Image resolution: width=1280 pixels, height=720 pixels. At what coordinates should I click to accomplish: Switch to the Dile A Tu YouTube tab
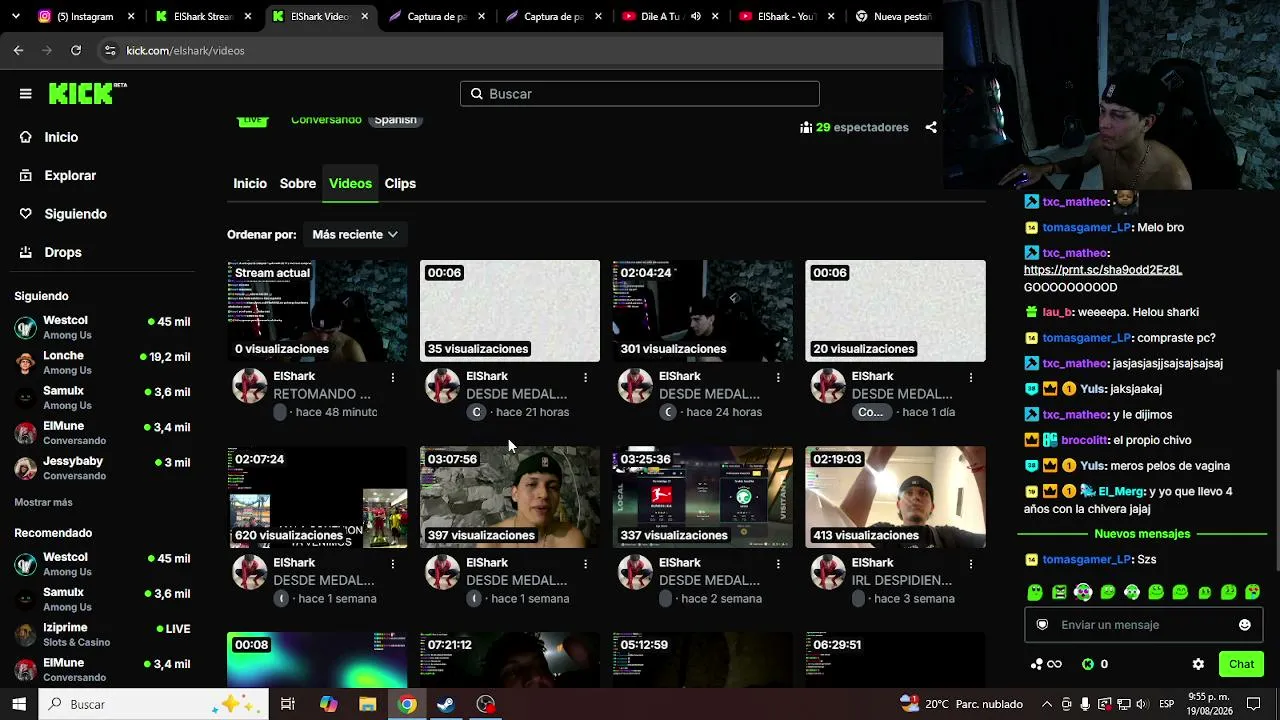[670, 16]
